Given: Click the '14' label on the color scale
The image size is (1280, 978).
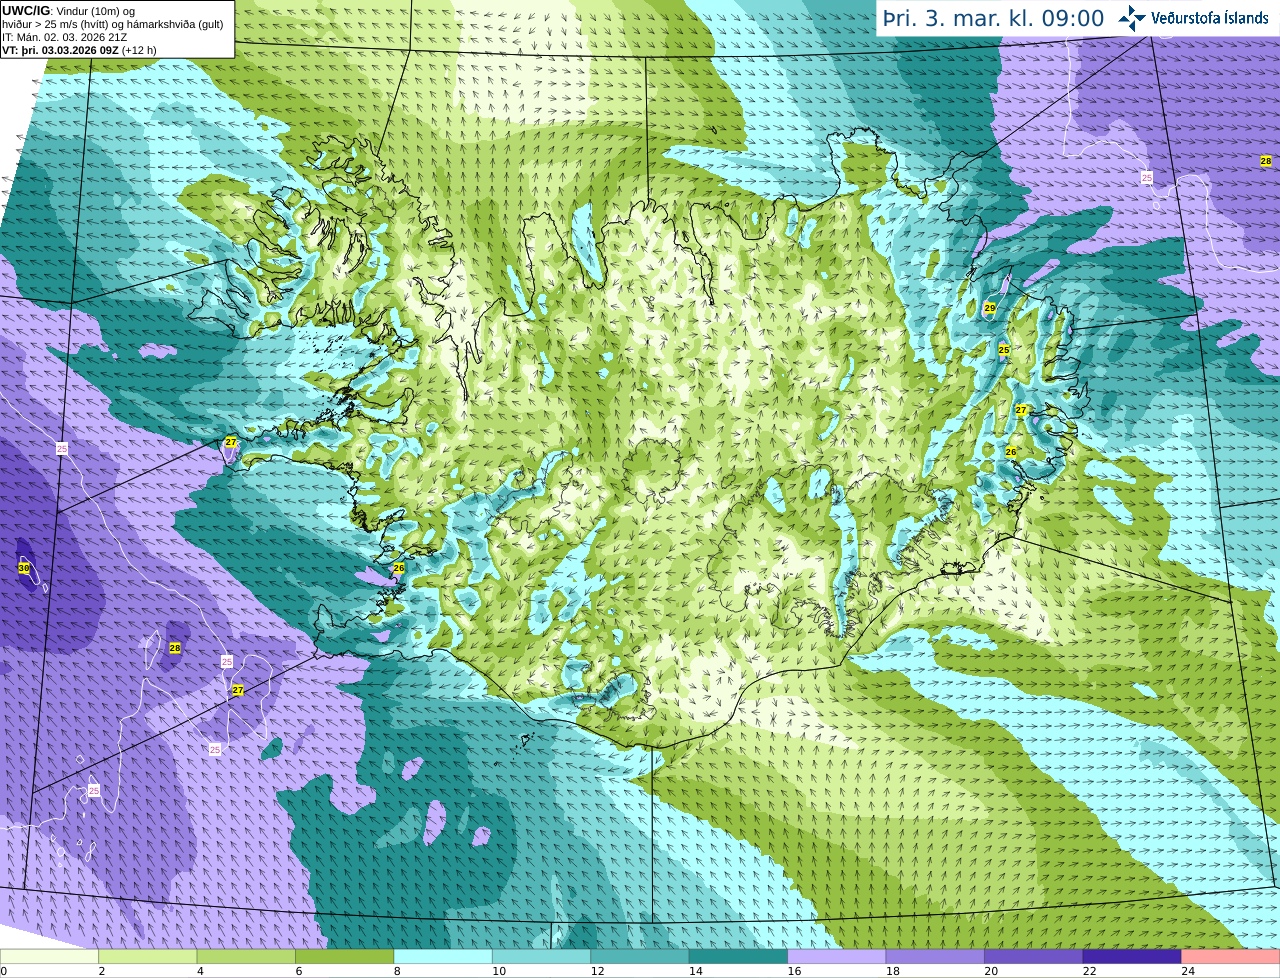Looking at the screenshot, I should tap(695, 971).
